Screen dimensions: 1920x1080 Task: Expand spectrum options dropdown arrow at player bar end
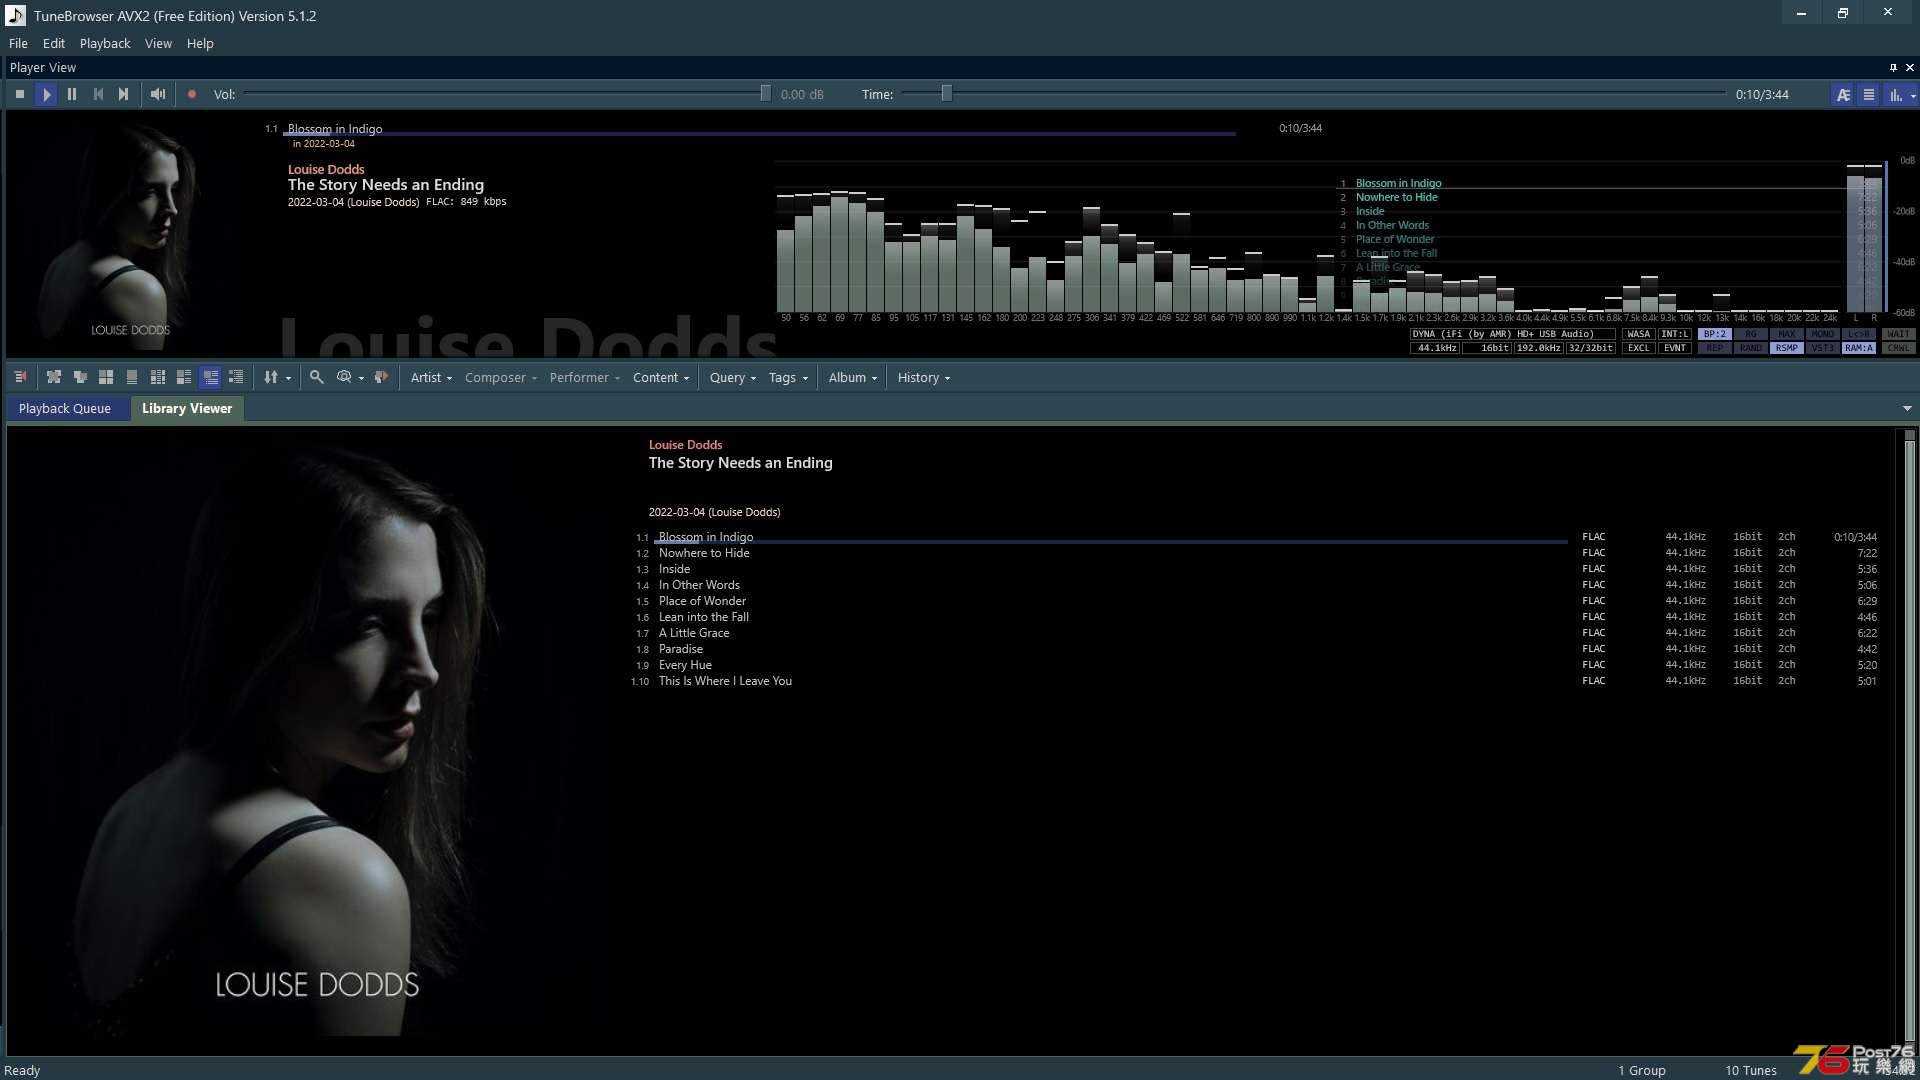[1913, 96]
